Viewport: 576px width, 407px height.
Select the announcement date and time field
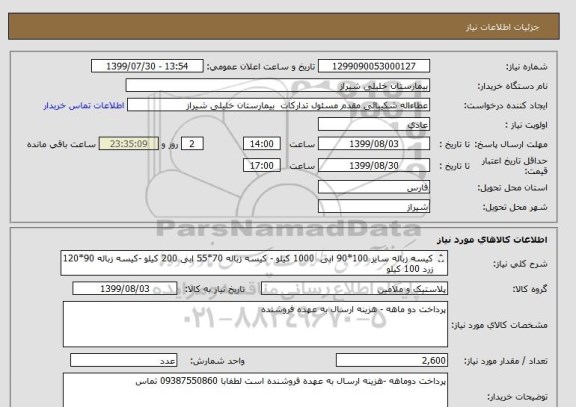click(147, 66)
